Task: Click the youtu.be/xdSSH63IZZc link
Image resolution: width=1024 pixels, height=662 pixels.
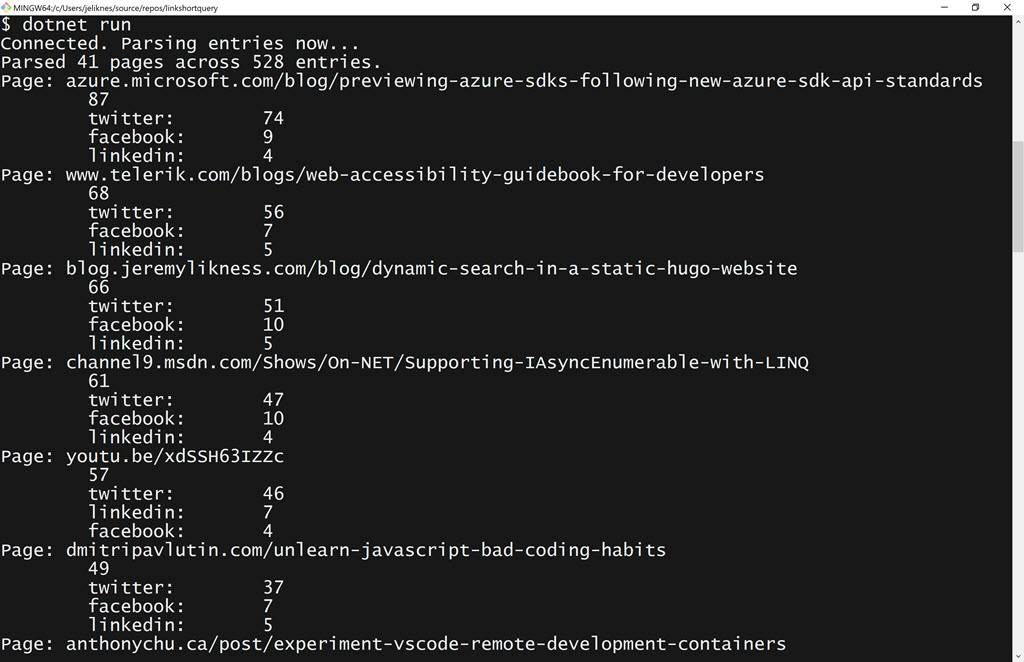Action: pyautogui.click(x=175, y=456)
